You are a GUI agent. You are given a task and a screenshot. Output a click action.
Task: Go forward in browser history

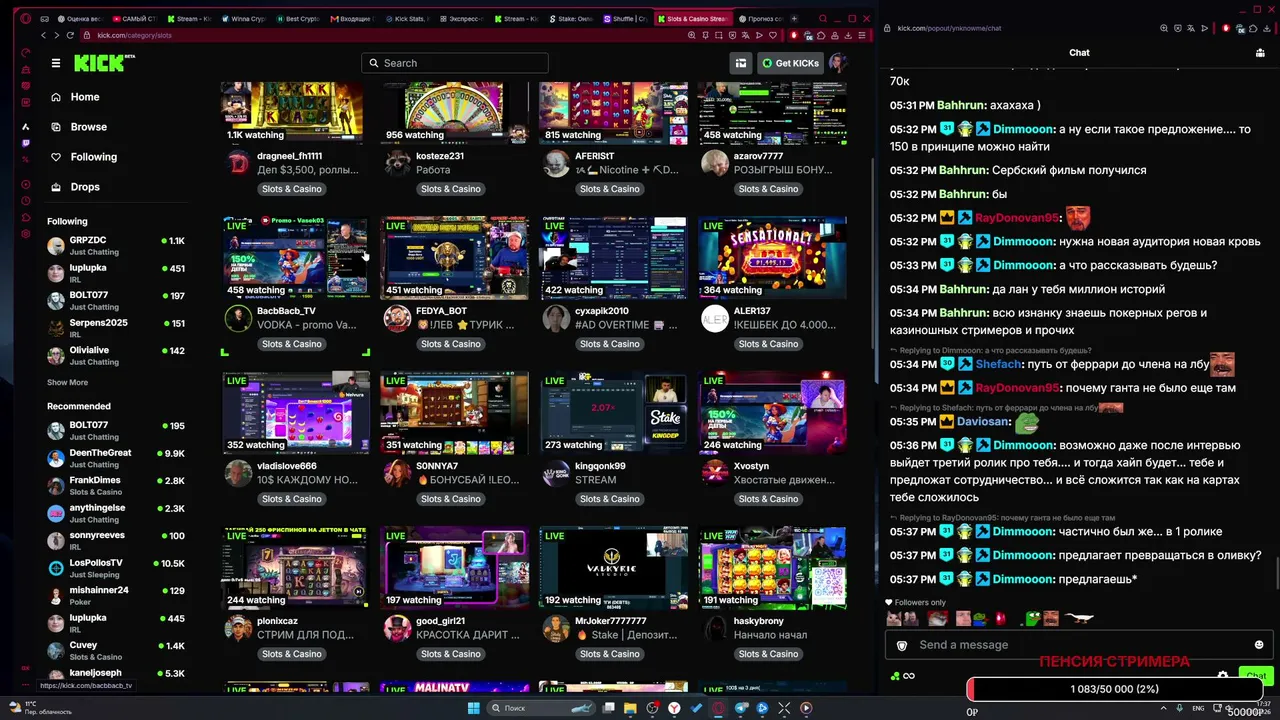point(56,35)
